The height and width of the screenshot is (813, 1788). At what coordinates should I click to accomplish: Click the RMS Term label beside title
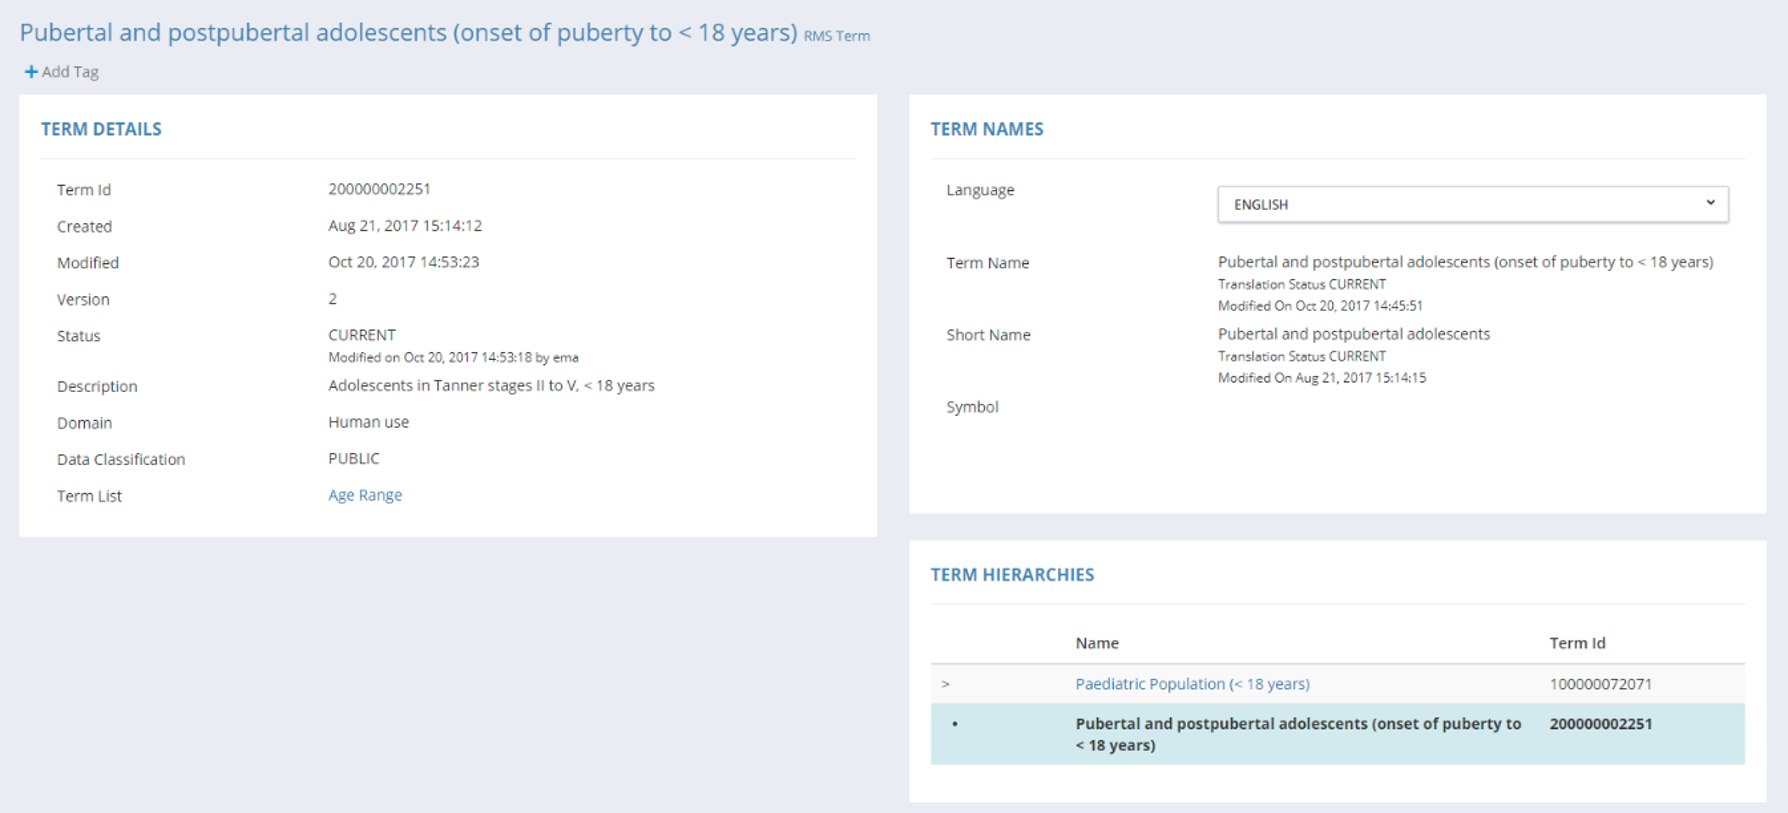(837, 36)
